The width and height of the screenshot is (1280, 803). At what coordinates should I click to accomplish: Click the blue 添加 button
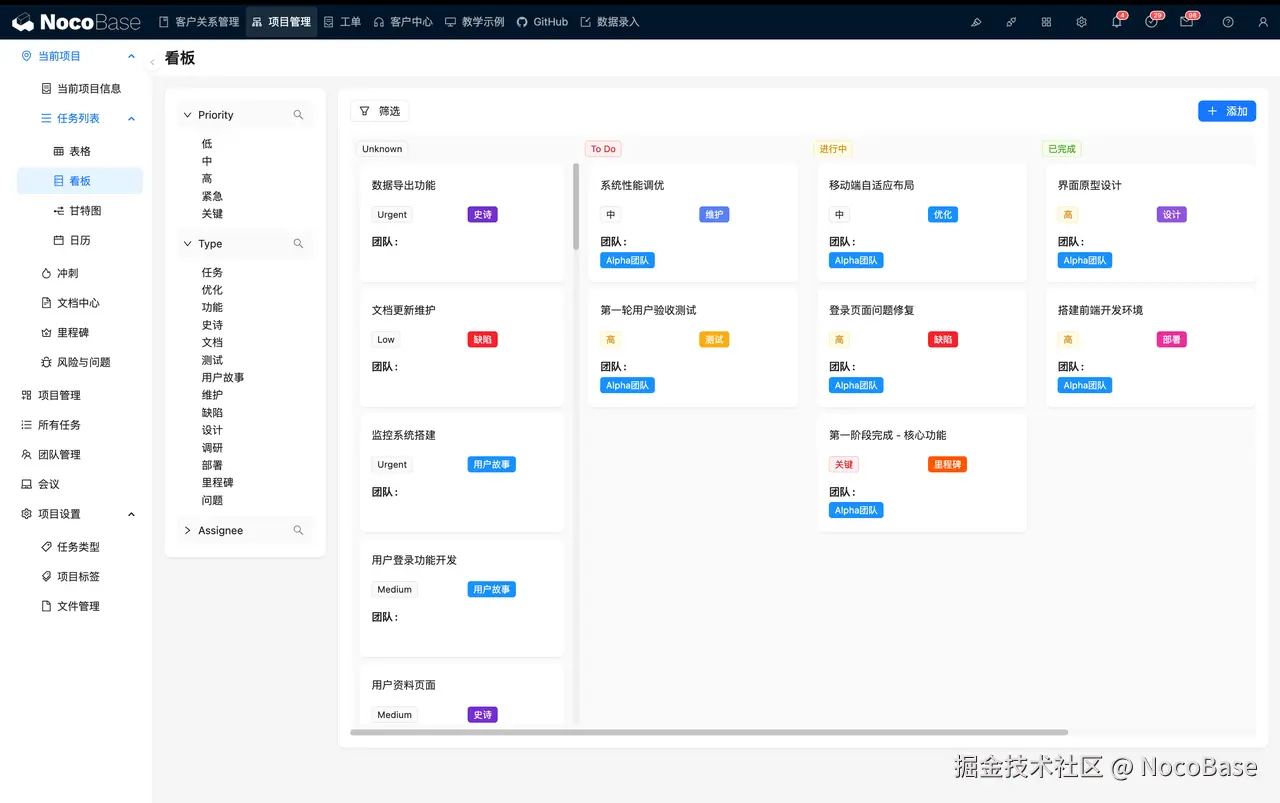coord(1227,111)
